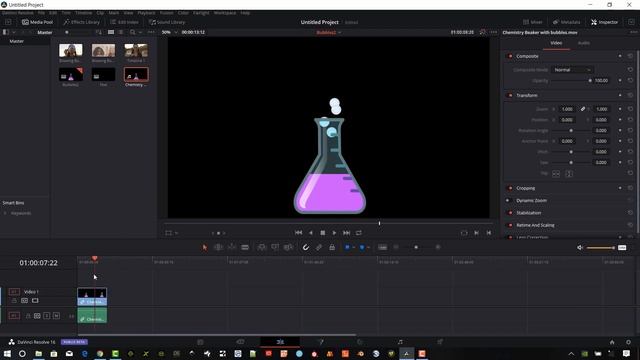Click the viewer scrubber playhead
Viewport: 640px width, 360px height.
pyautogui.click(x=379, y=223)
